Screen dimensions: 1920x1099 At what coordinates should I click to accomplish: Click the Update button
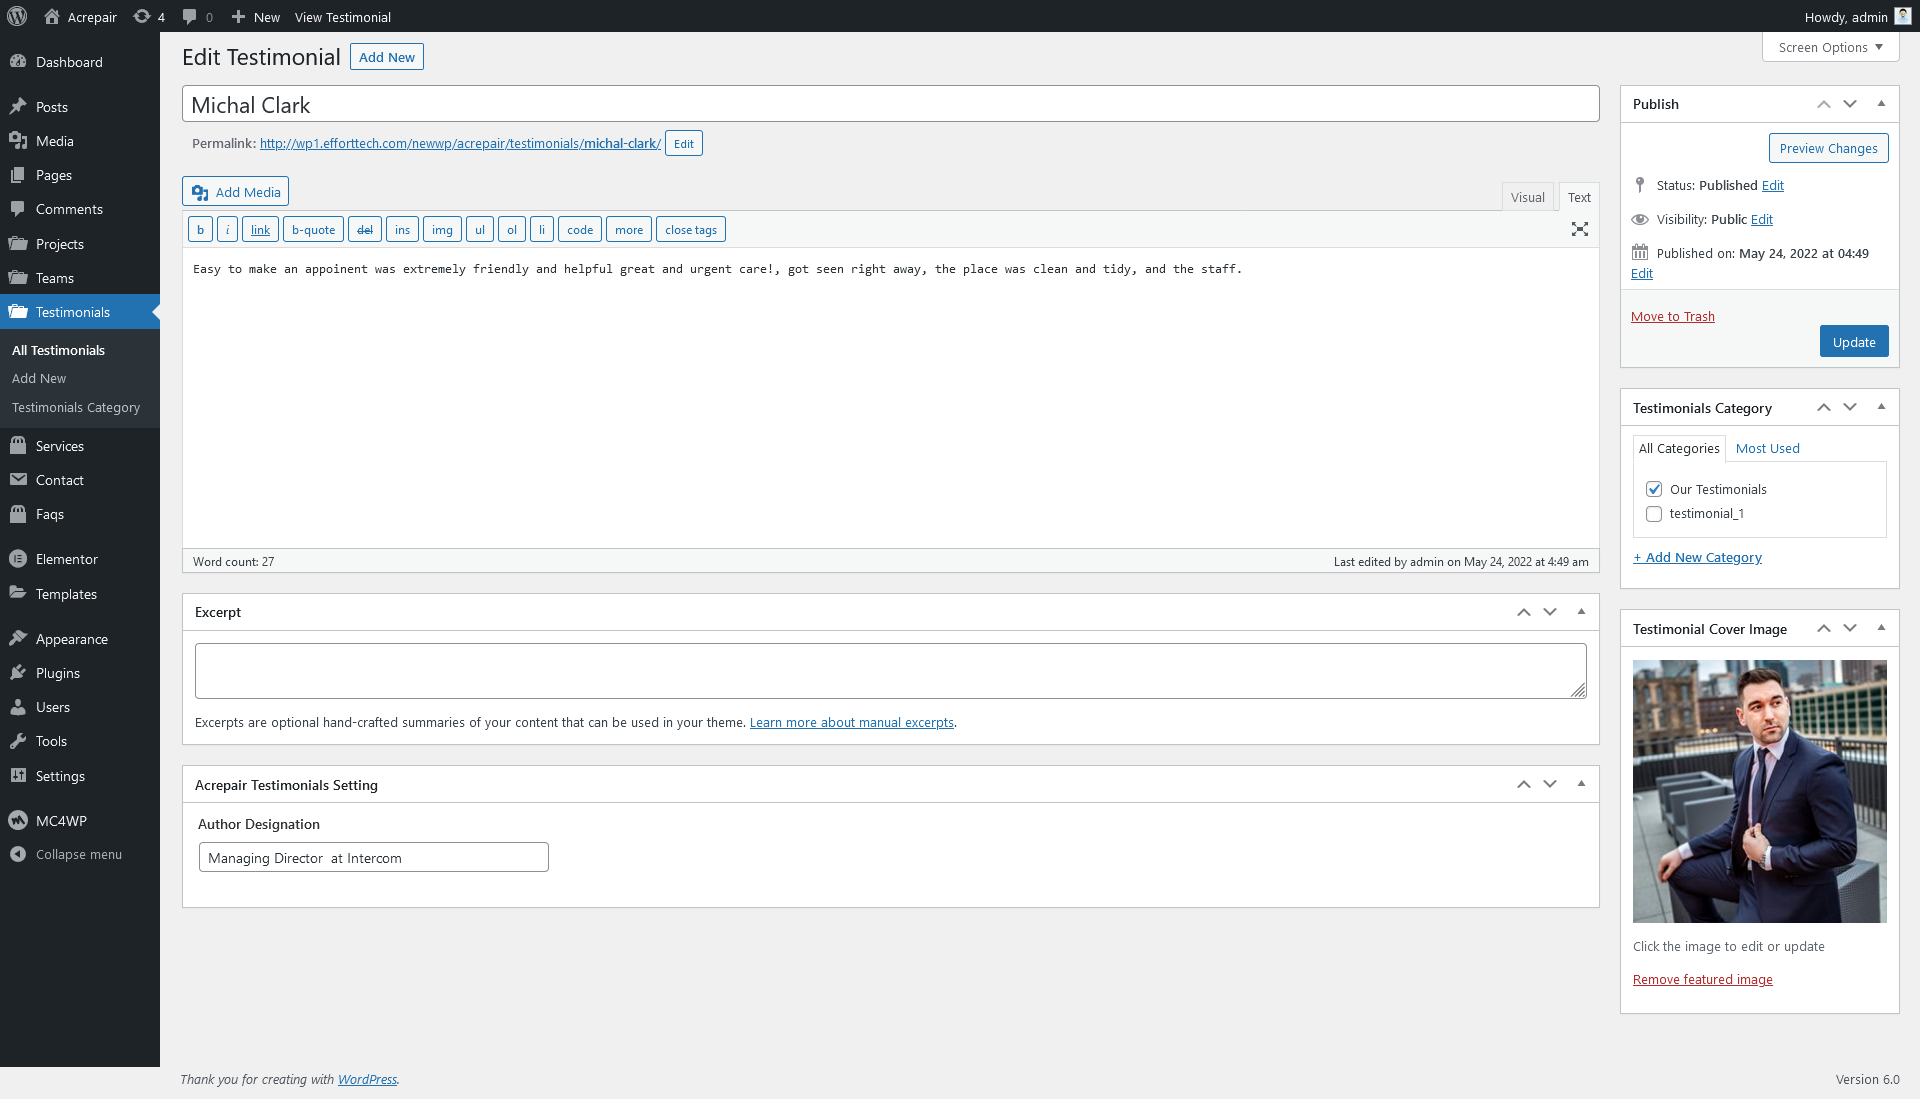tap(1853, 342)
